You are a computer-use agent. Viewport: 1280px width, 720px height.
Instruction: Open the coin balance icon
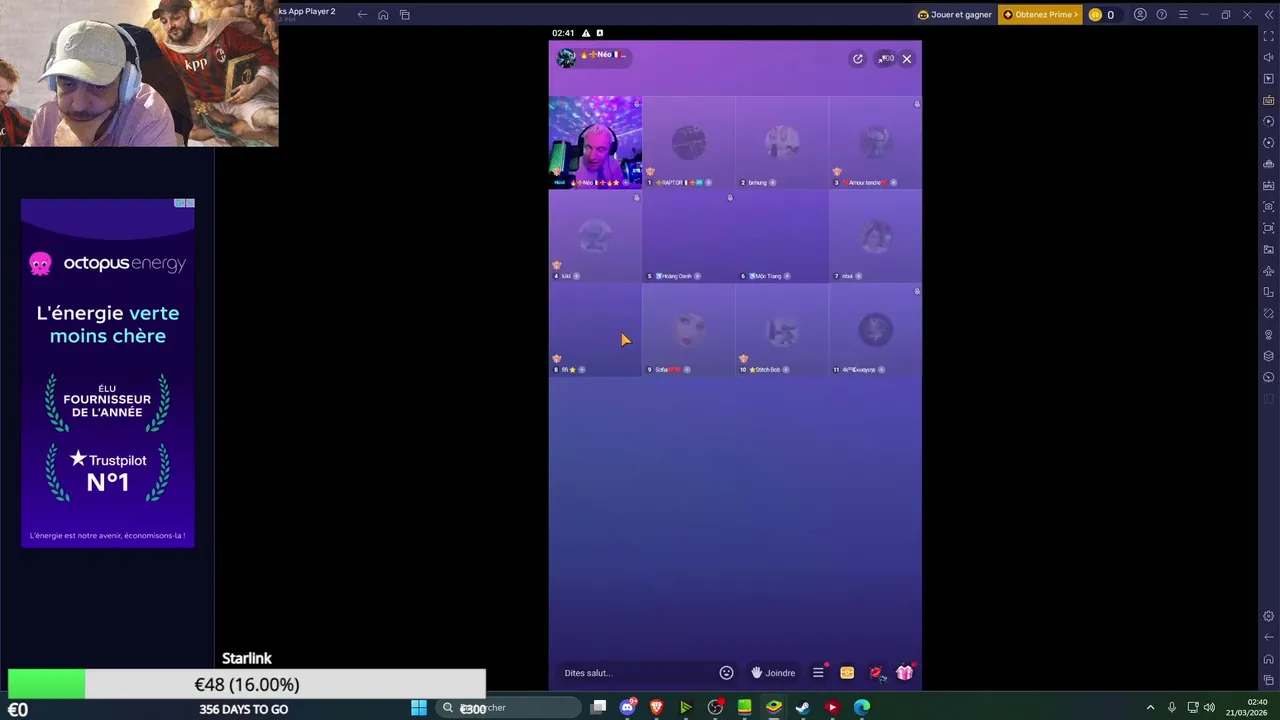coord(1096,15)
